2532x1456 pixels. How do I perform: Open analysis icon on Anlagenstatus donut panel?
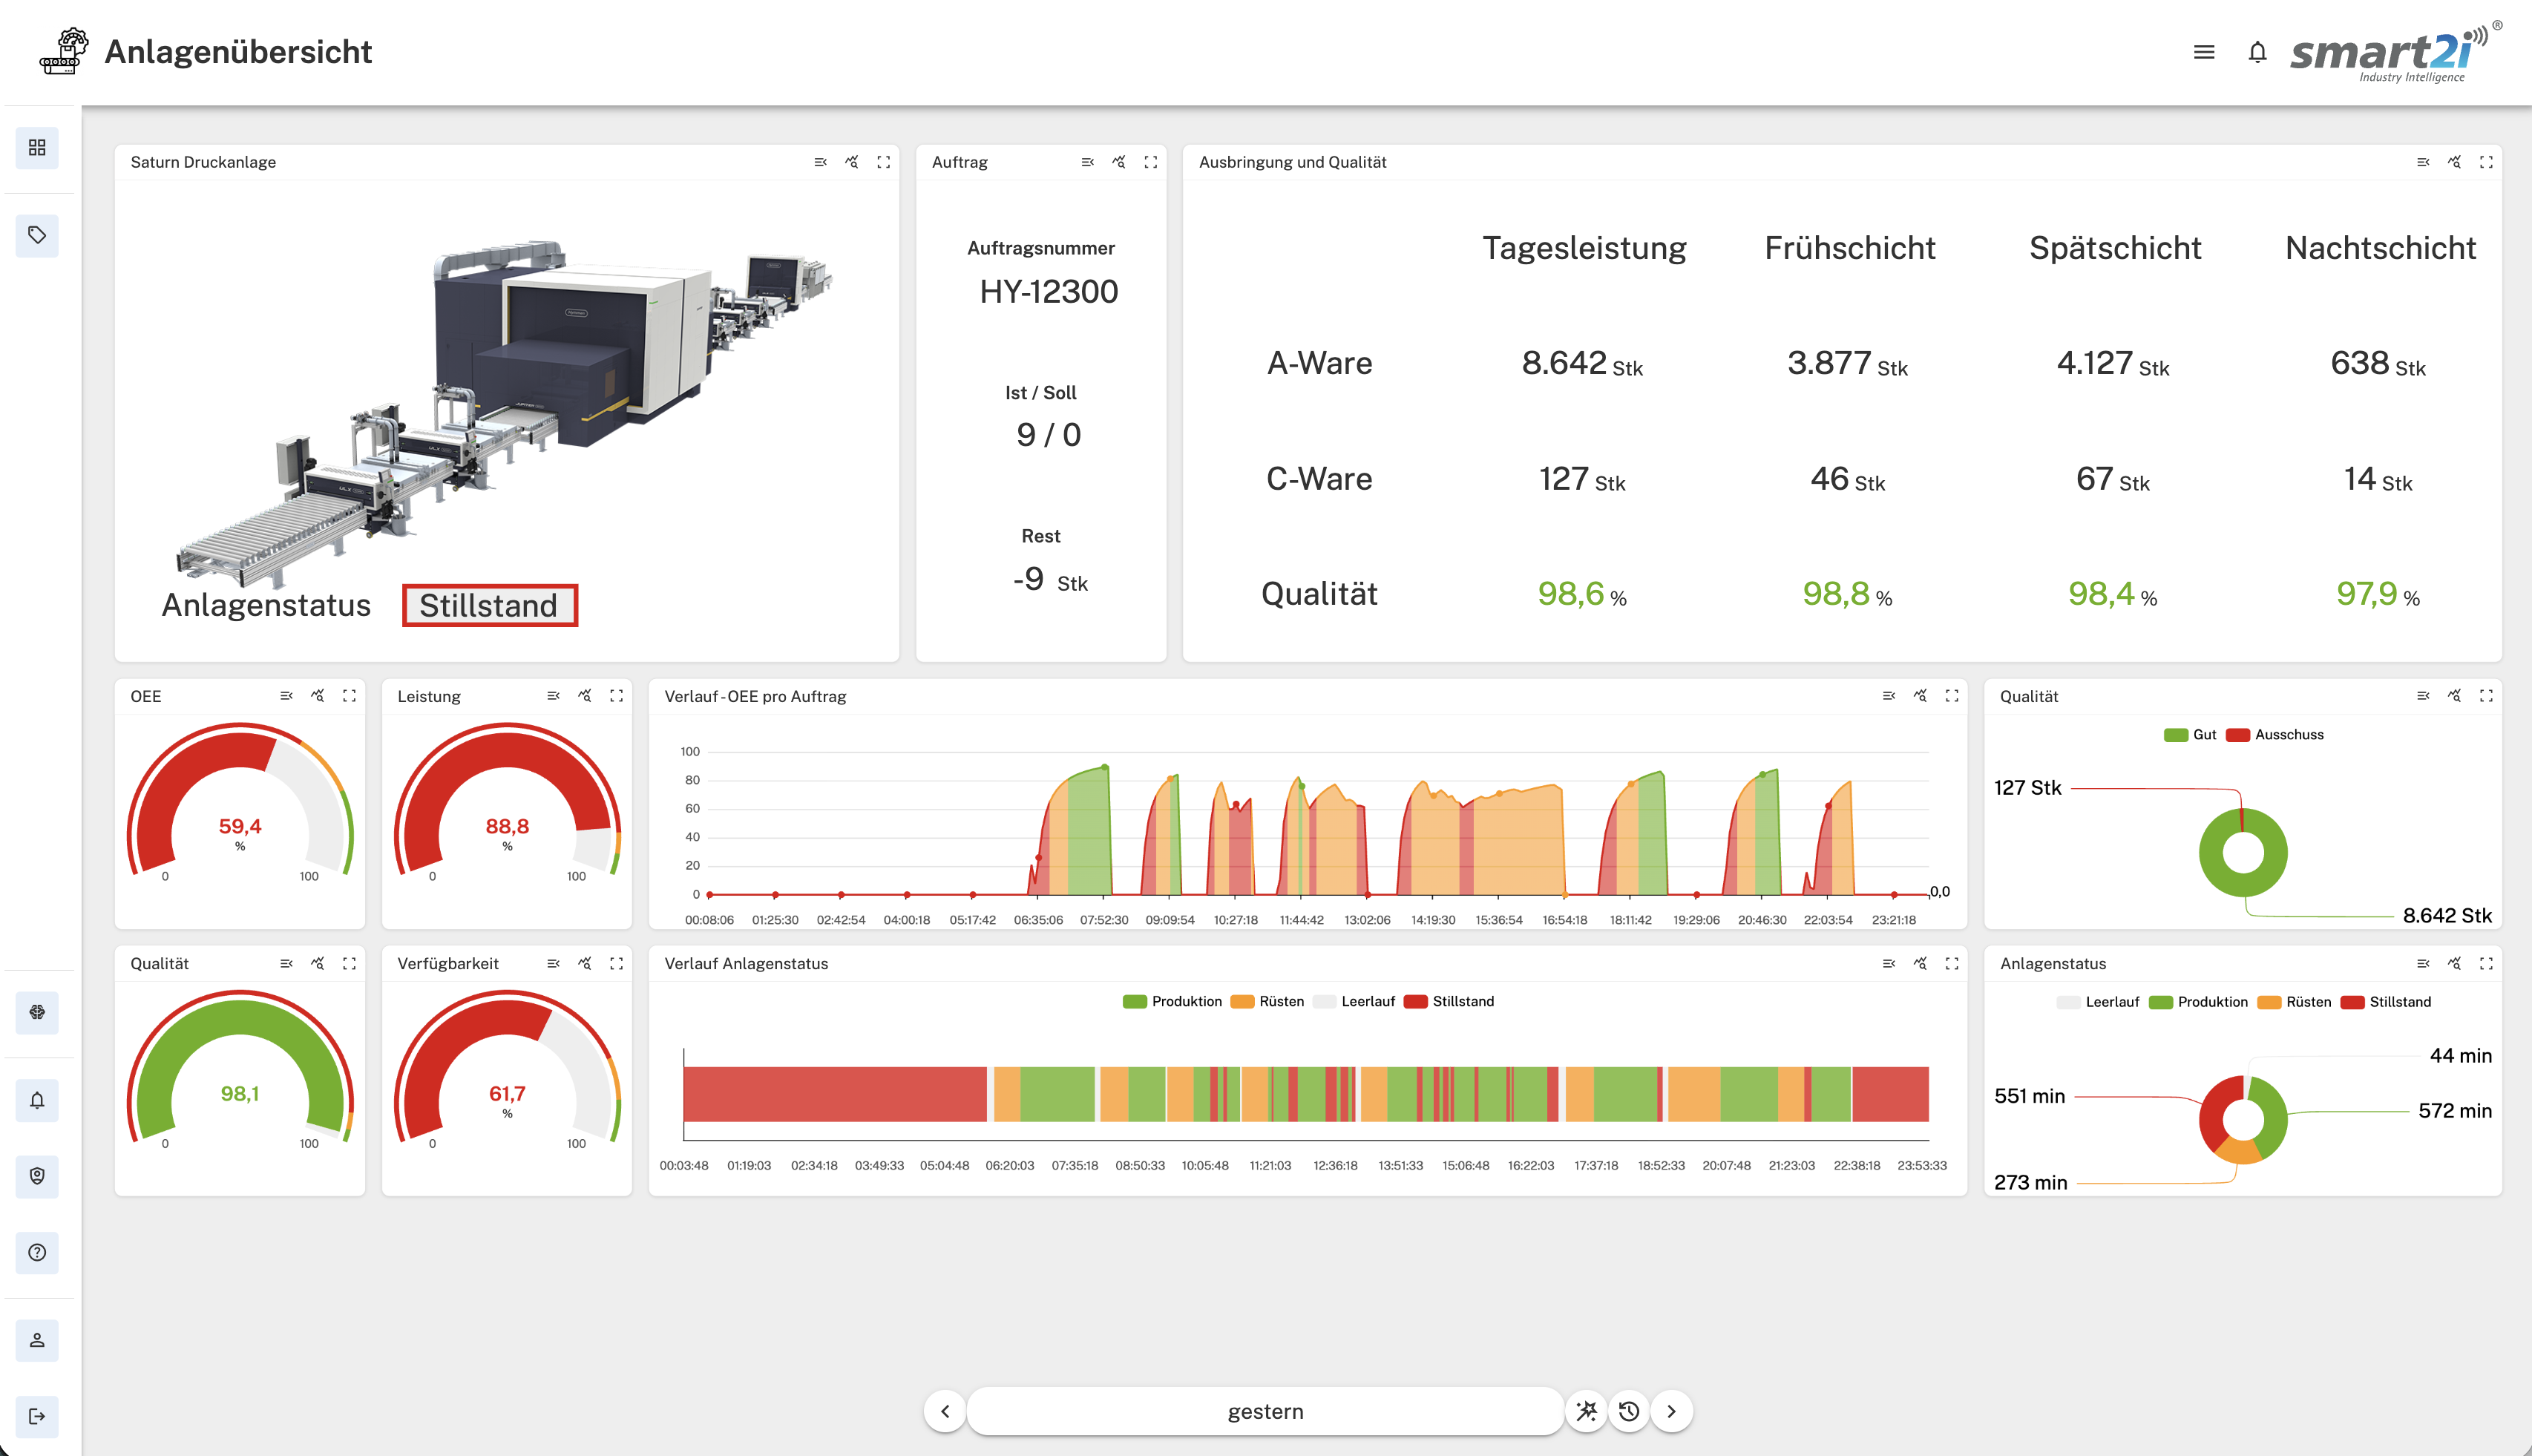[2455, 963]
